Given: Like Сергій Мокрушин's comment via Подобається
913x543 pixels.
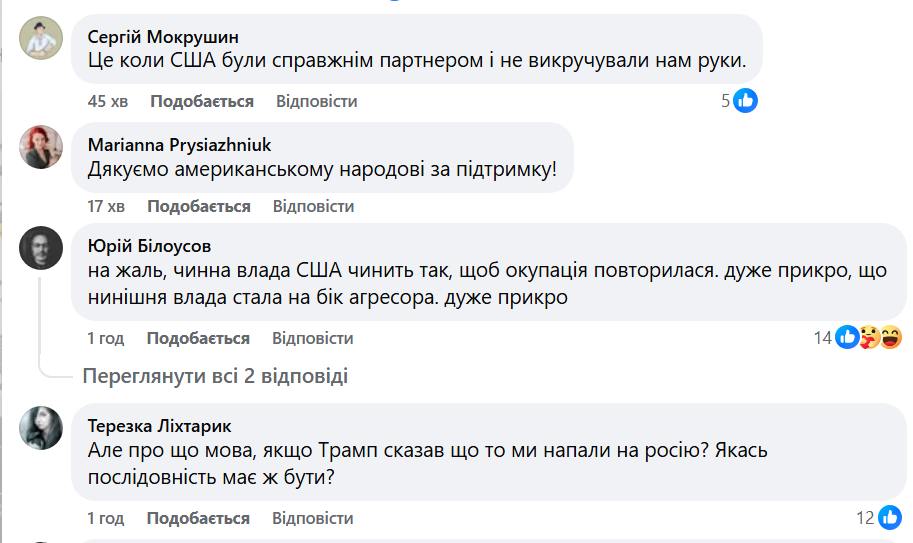Looking at the screenshot, I should pos(202,101).
